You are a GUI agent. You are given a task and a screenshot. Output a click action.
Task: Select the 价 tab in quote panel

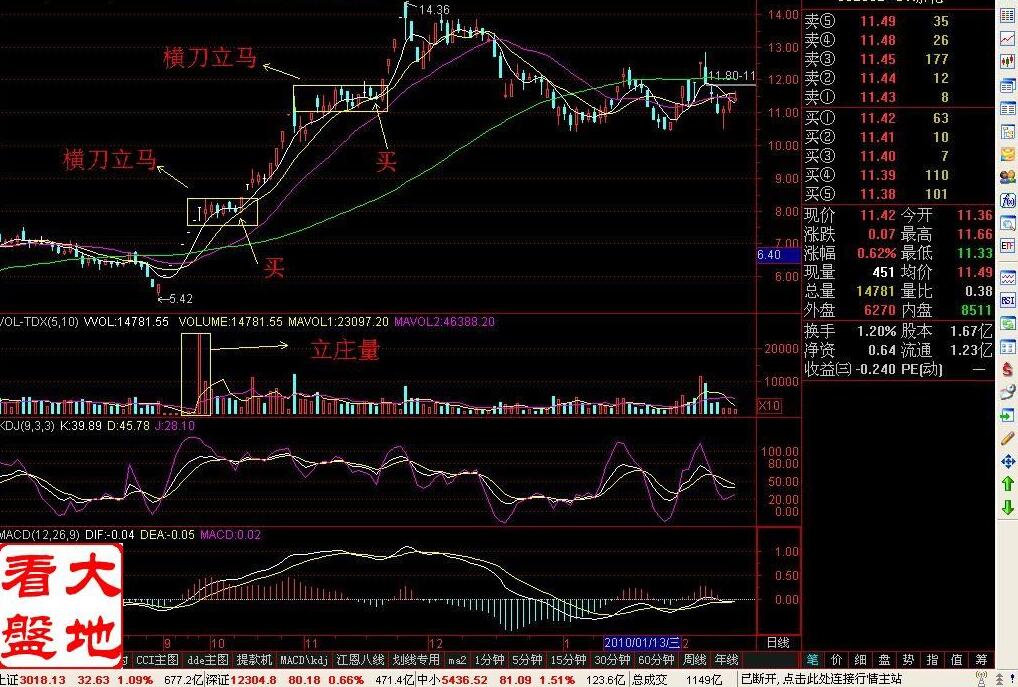pyautogui.click(x=836, y=660)
